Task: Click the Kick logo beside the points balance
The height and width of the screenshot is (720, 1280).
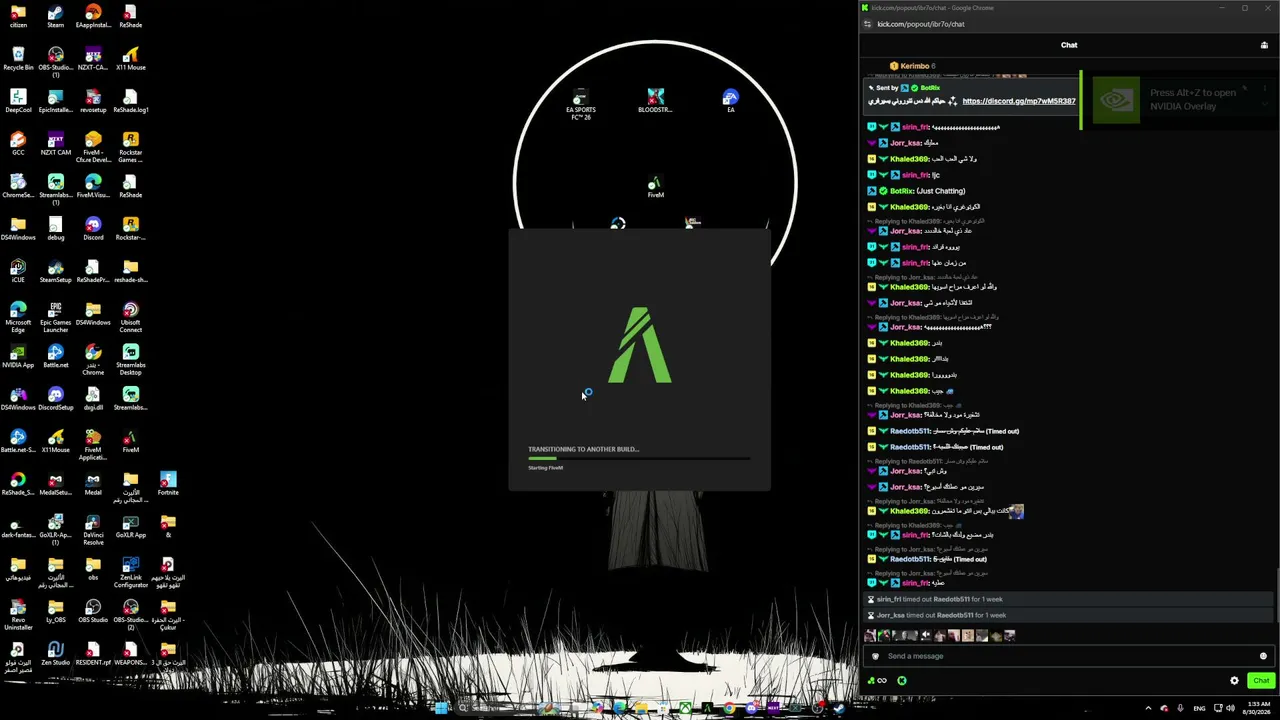Action: click(901, 681)
